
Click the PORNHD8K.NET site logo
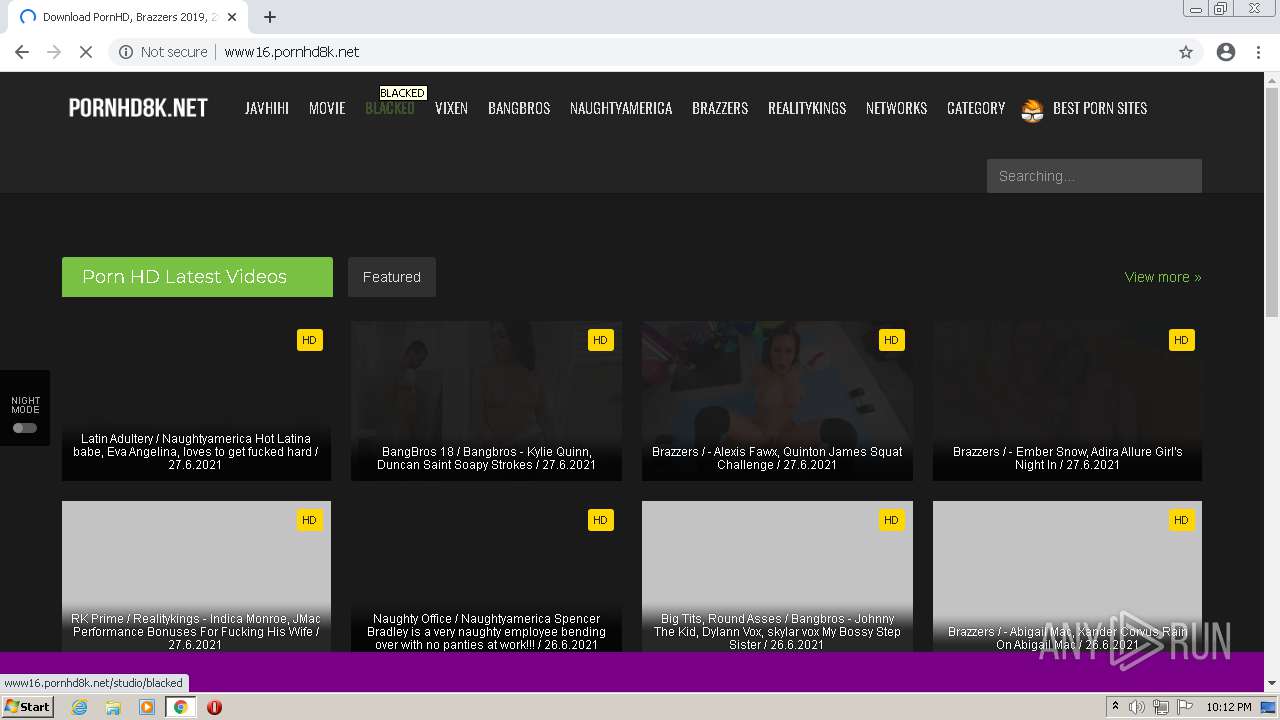(x=138, y=108)
